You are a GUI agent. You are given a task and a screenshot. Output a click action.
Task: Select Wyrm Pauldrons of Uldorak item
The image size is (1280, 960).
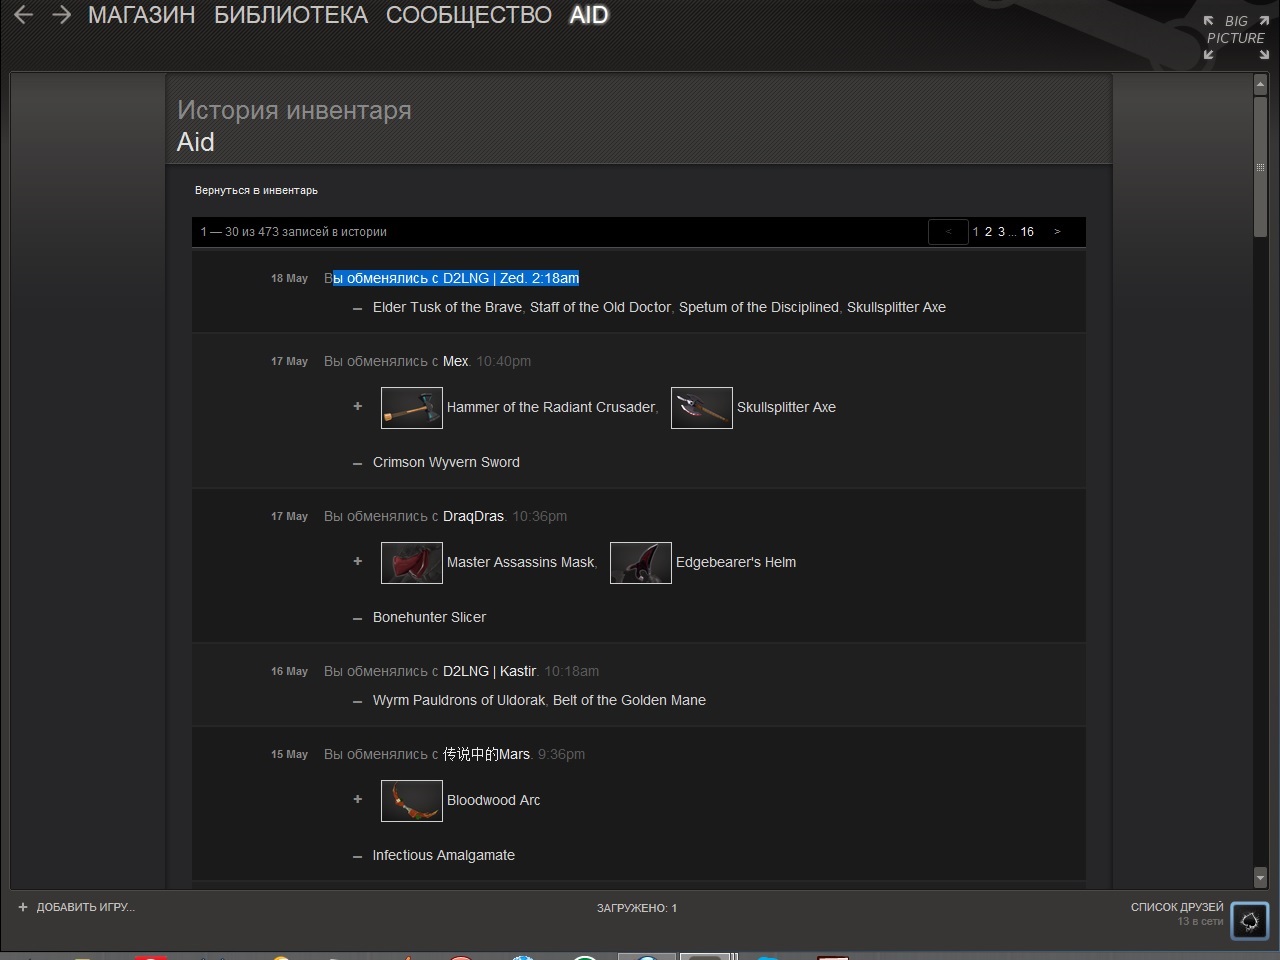tap(459, 700)
